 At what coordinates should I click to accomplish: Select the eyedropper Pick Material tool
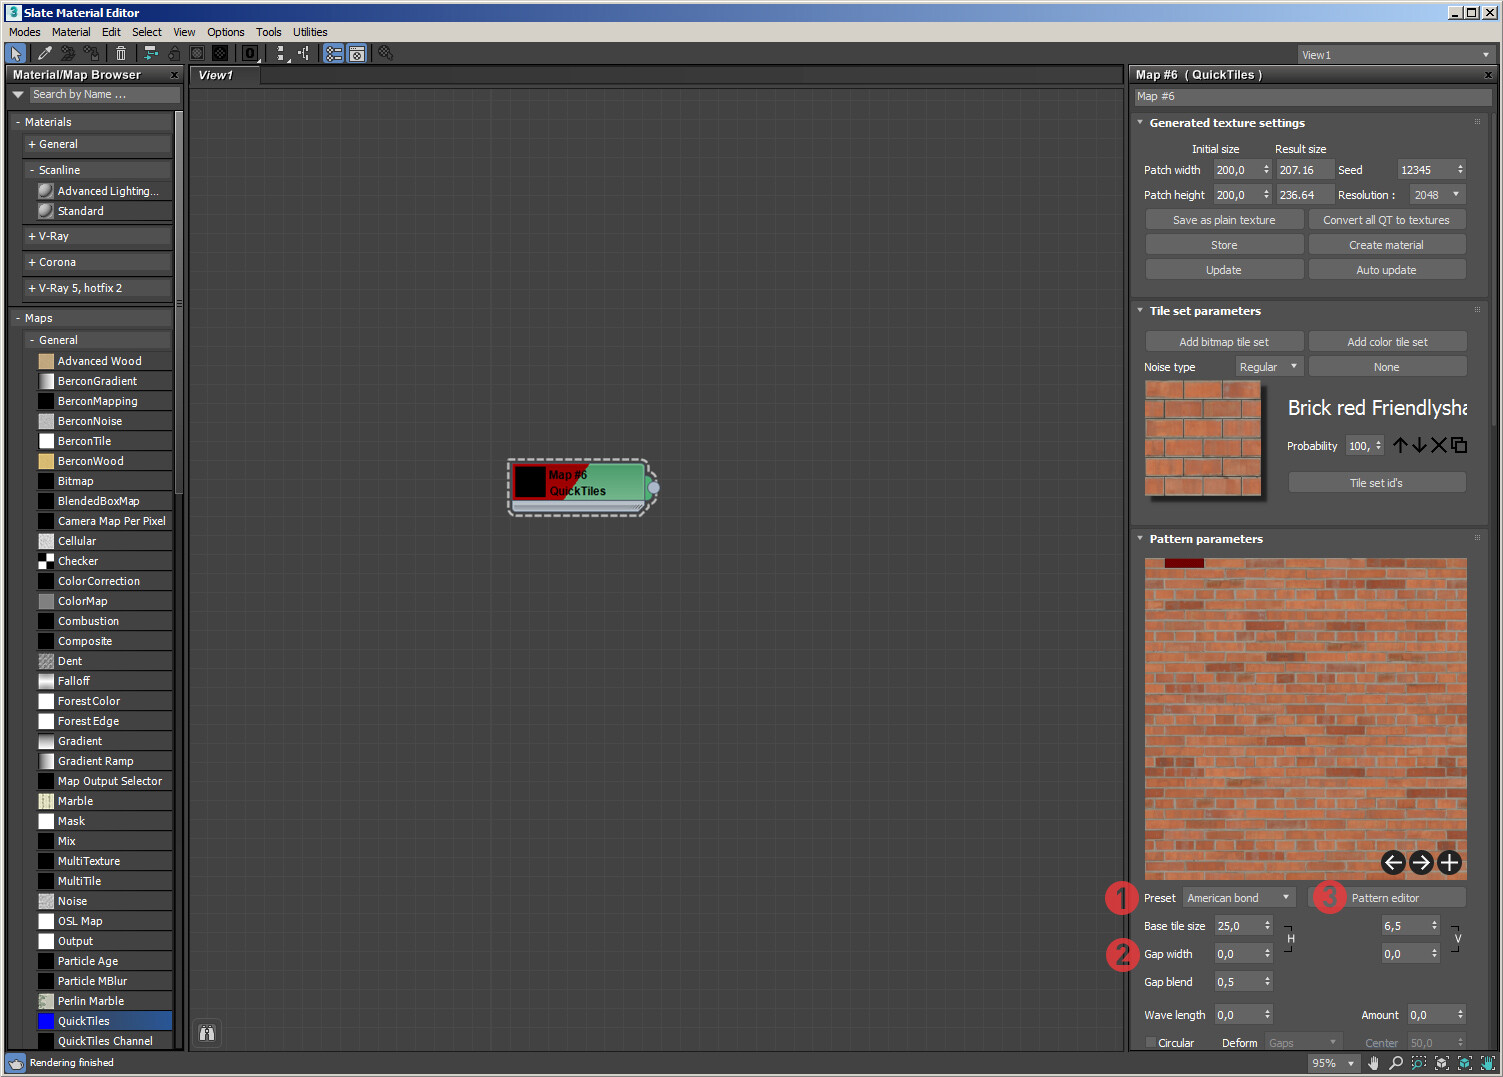45,54
